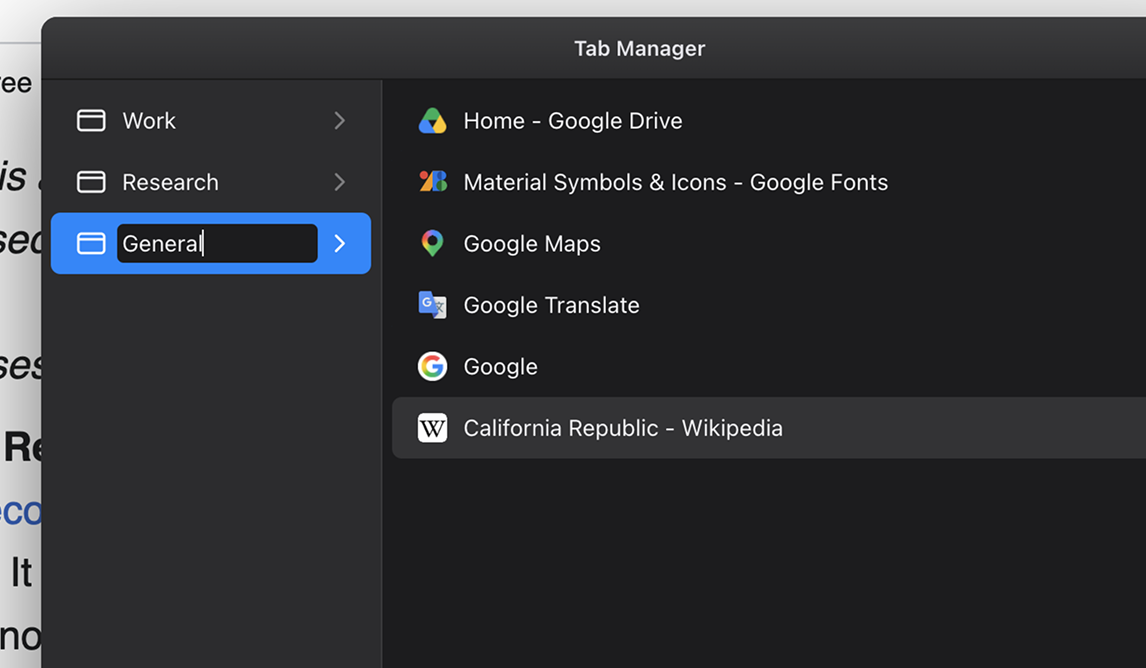Click the Google Fonts favicon icon
The width and height of the screenshot is (1146, 668).
point(433,181)
